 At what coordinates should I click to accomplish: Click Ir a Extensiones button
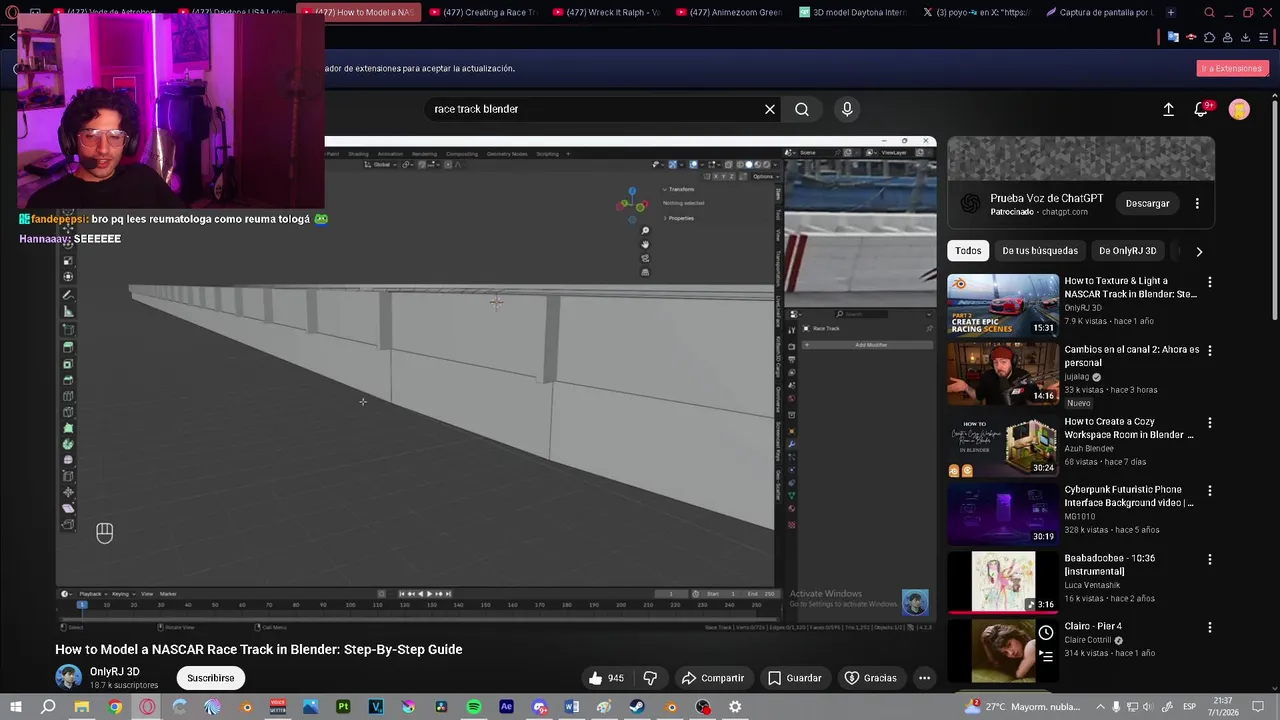click(1232, 69)
